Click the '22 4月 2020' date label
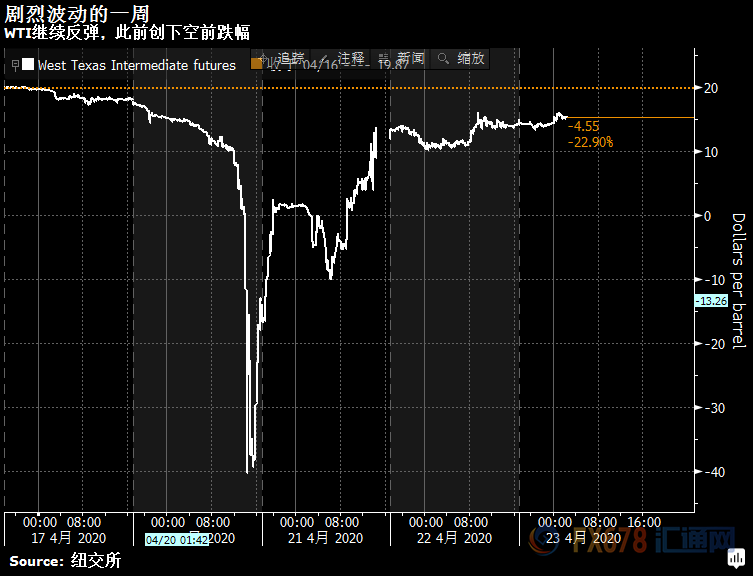This screenshot has height=576, width=753. click(454, 538)
